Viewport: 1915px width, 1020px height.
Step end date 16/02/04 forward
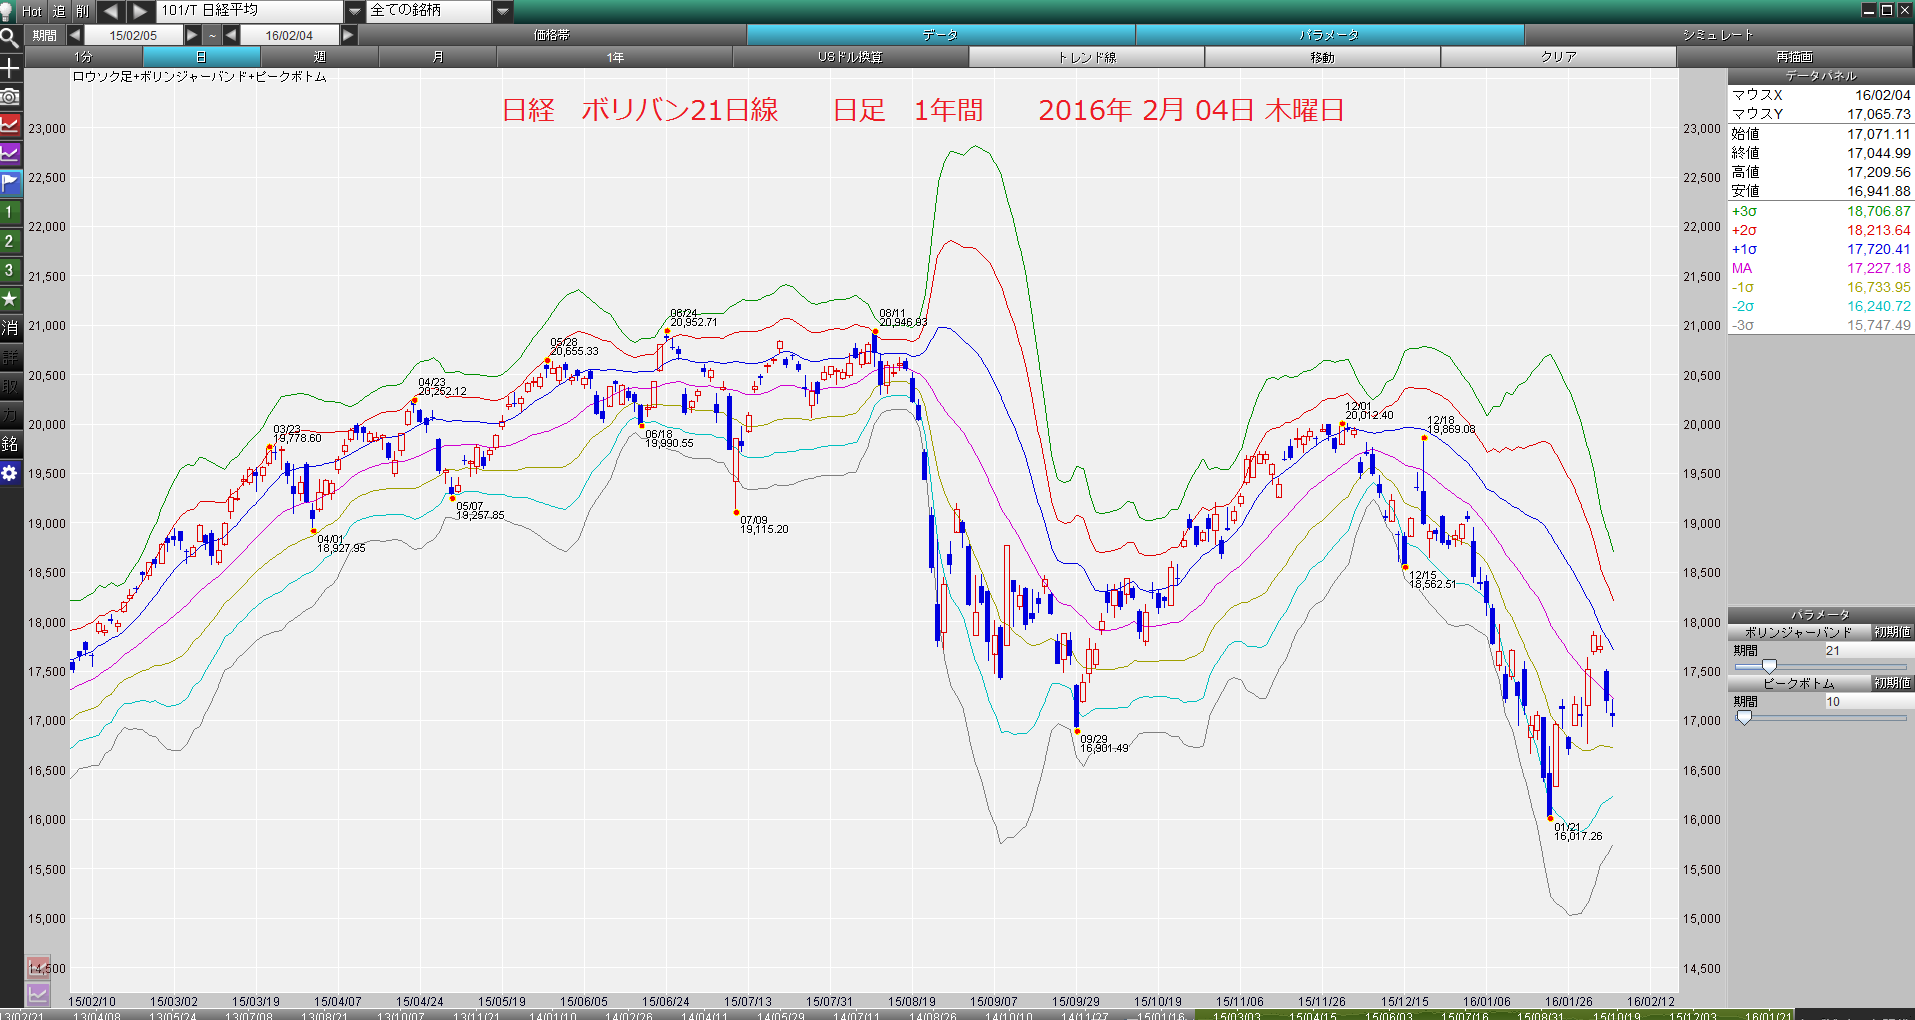(348, 35)
